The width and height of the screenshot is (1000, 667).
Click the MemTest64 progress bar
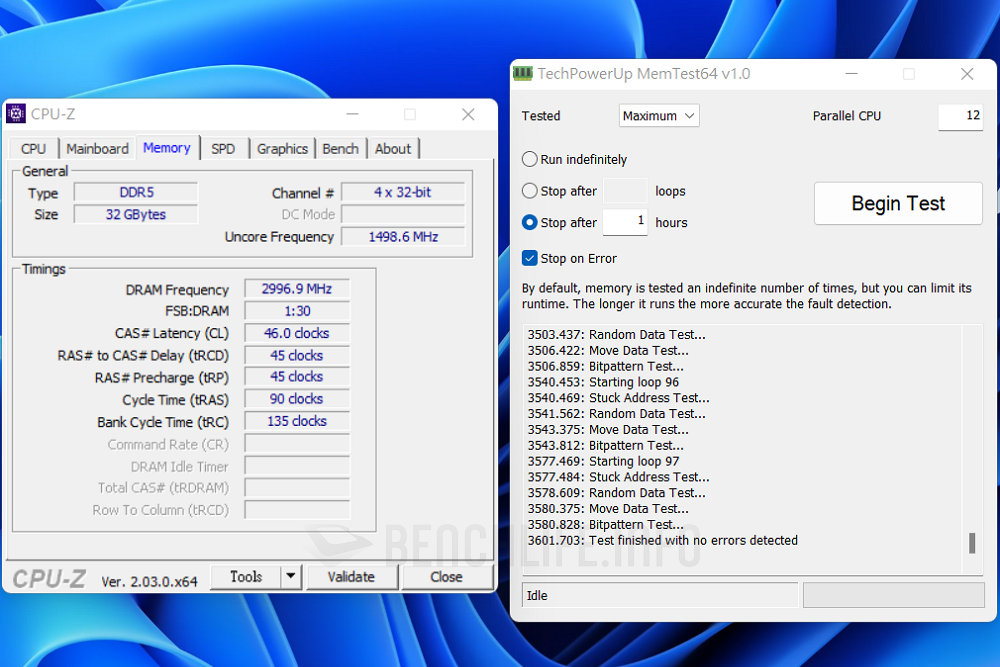tap(893, 595)
